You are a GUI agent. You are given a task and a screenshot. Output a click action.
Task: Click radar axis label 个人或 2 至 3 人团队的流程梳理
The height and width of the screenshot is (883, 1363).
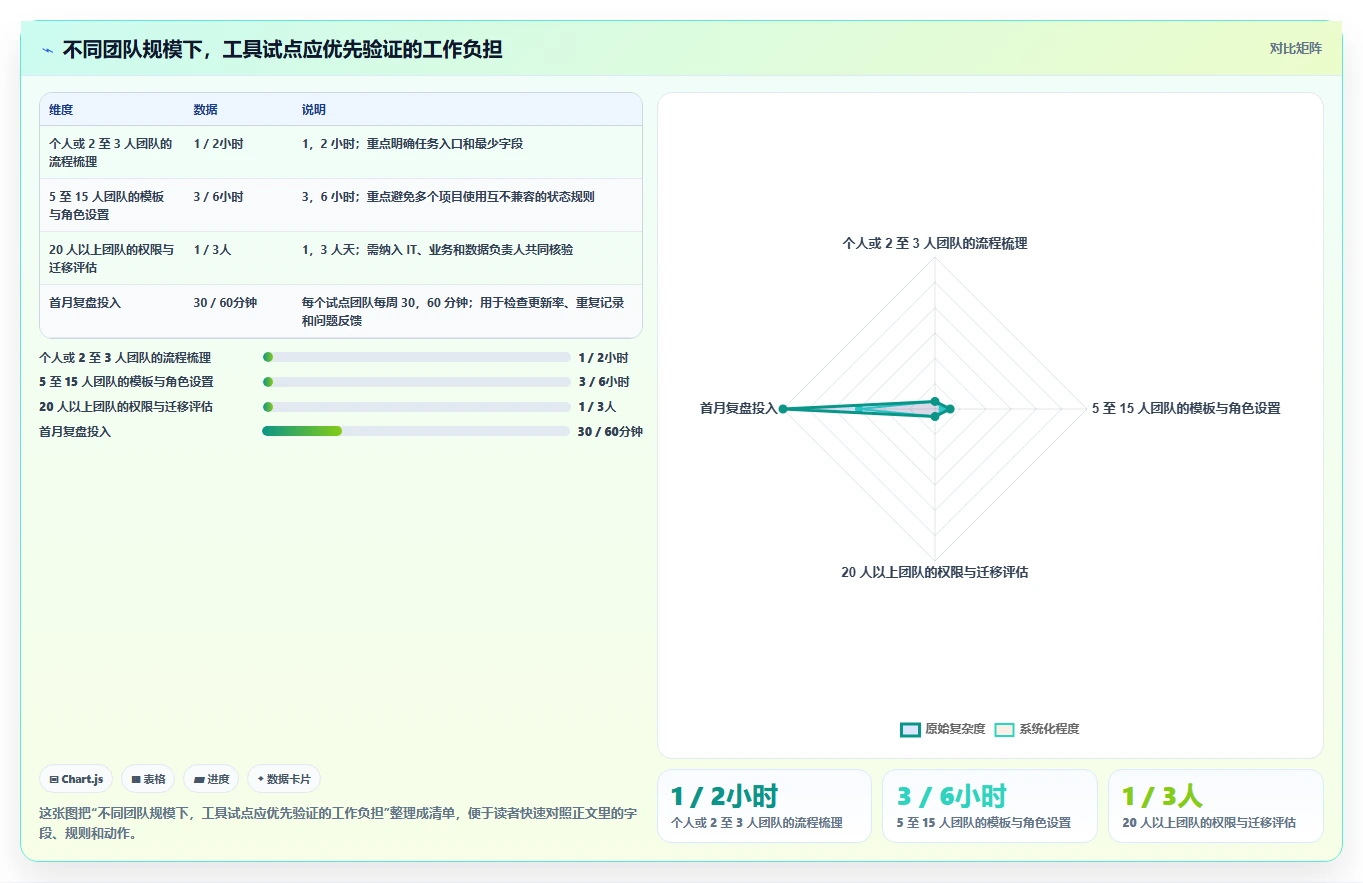935,243
